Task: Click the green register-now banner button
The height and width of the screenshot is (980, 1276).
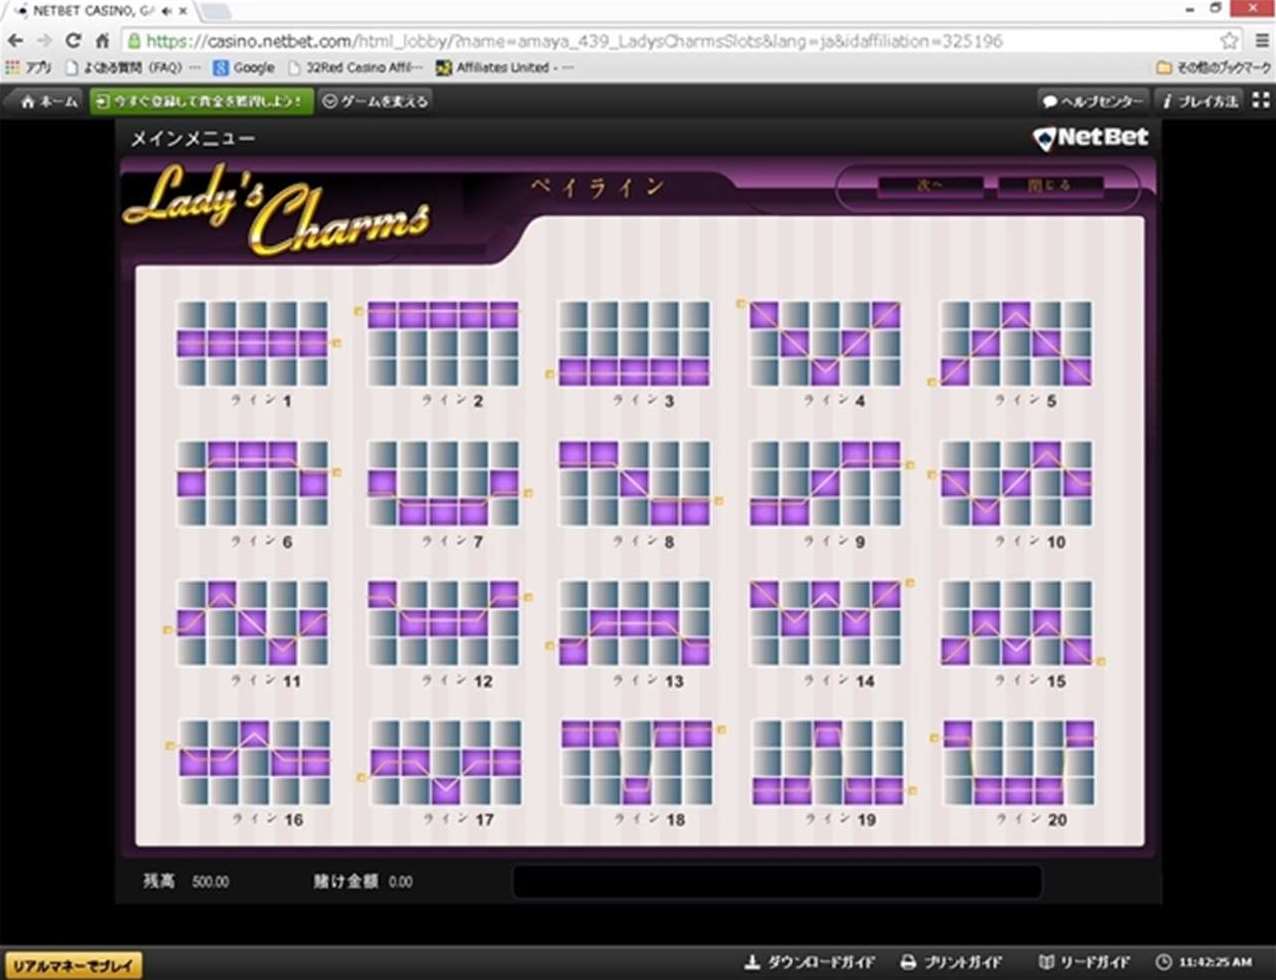Action: tap(201, 101)
